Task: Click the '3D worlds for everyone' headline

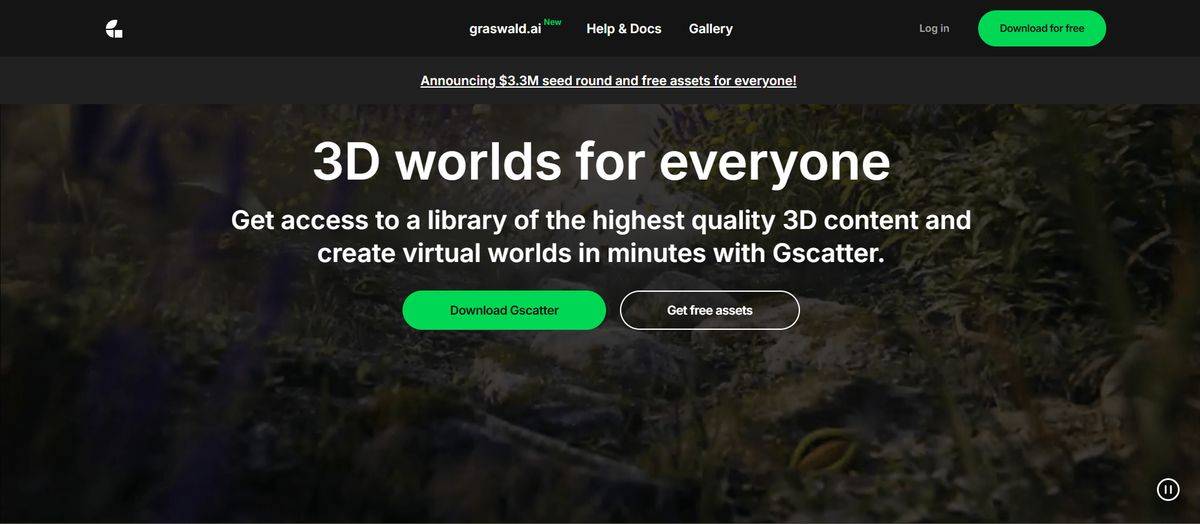Action: 601,162
